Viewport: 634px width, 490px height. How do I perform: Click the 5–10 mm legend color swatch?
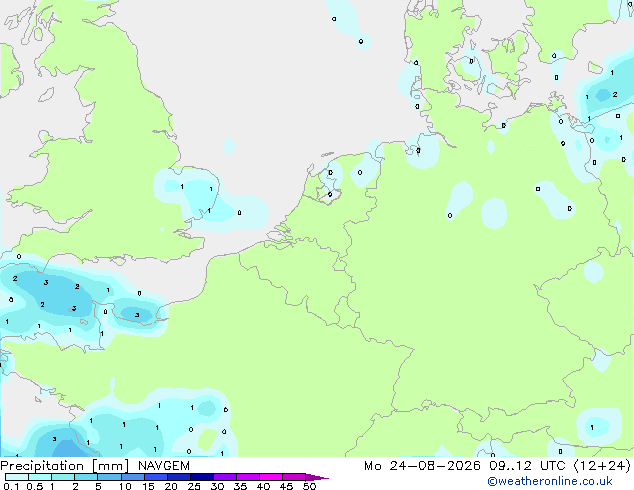(109, 477)
